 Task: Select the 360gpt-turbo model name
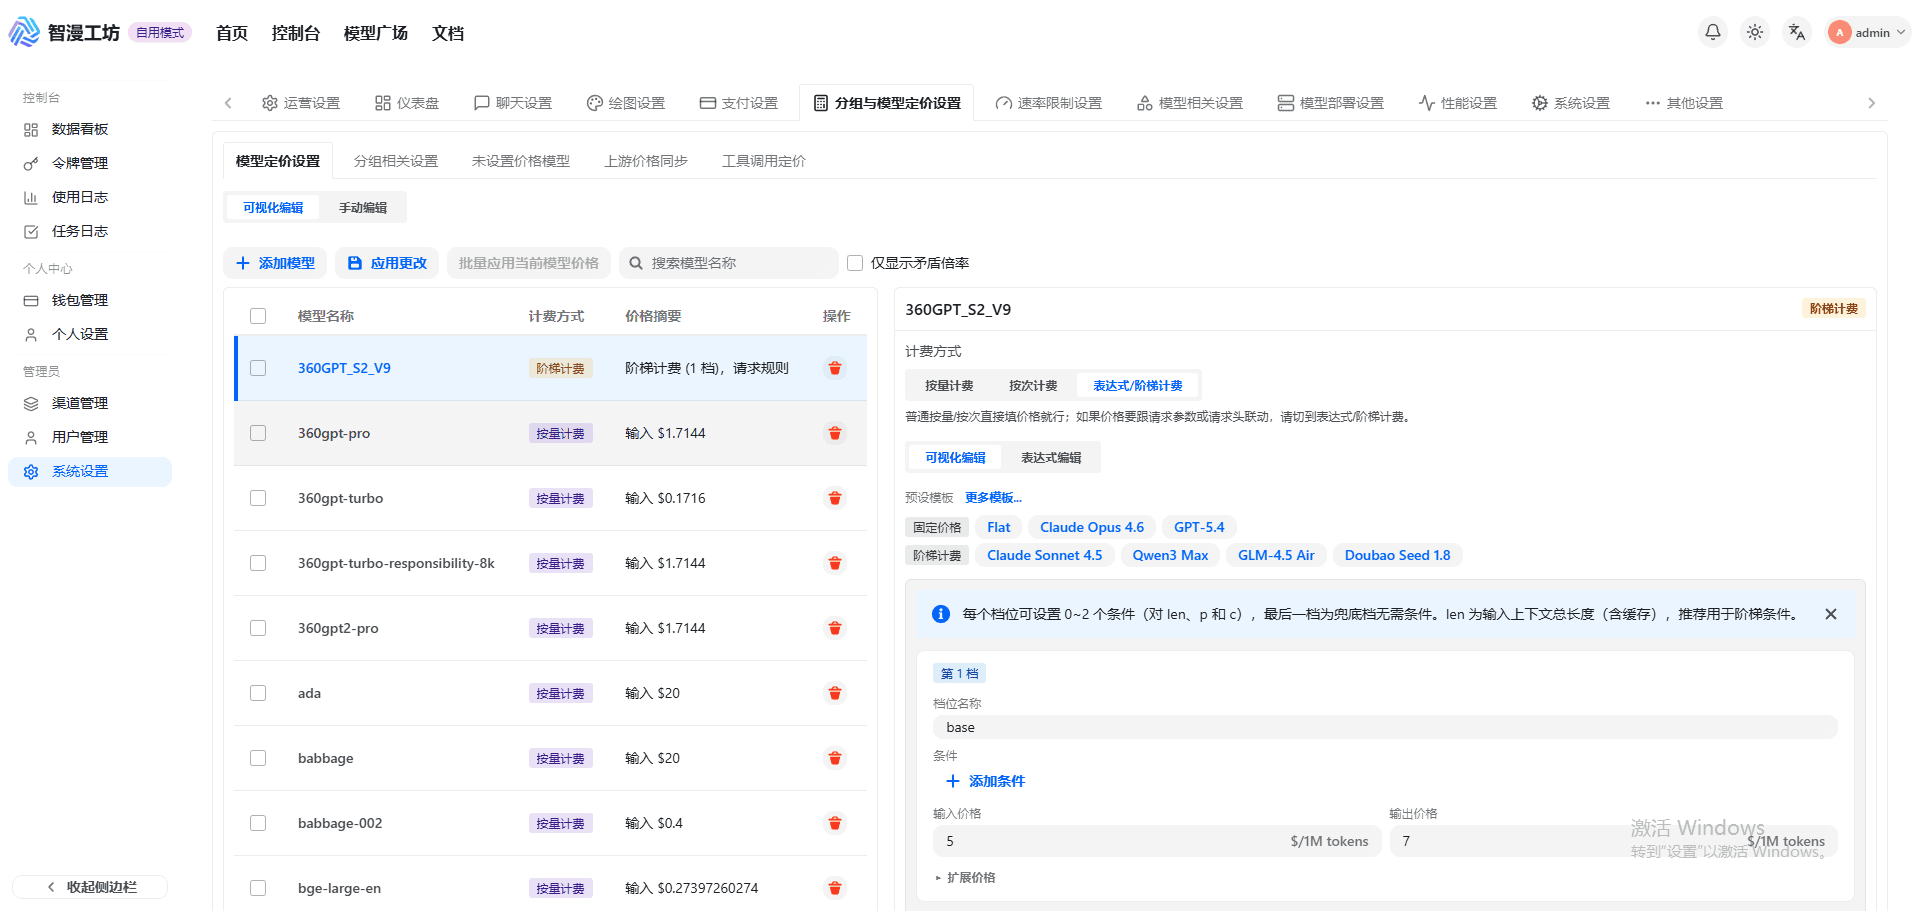pos(340,498)
